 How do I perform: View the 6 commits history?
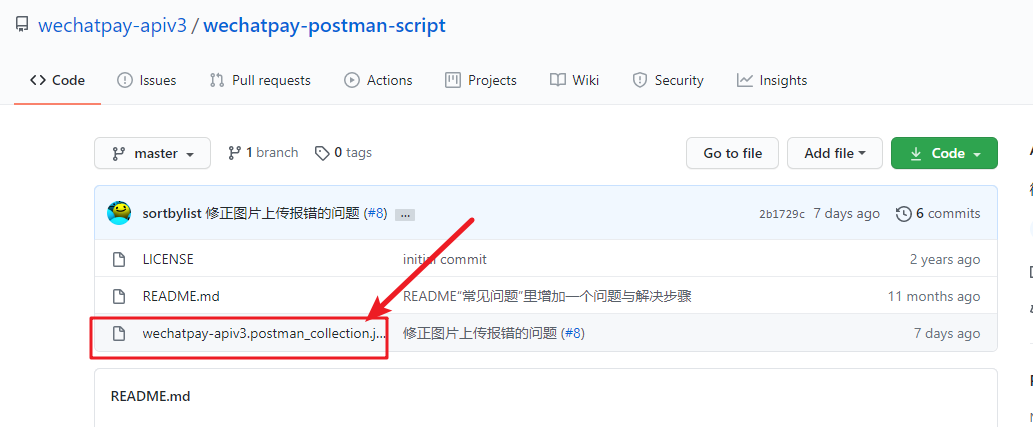[938, 214]
